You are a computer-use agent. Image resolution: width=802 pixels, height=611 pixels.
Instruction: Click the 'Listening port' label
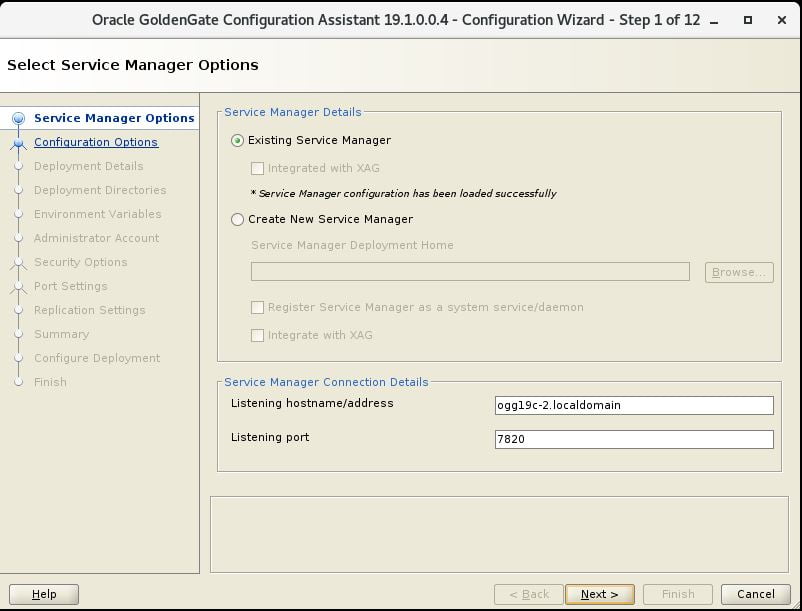270,438
